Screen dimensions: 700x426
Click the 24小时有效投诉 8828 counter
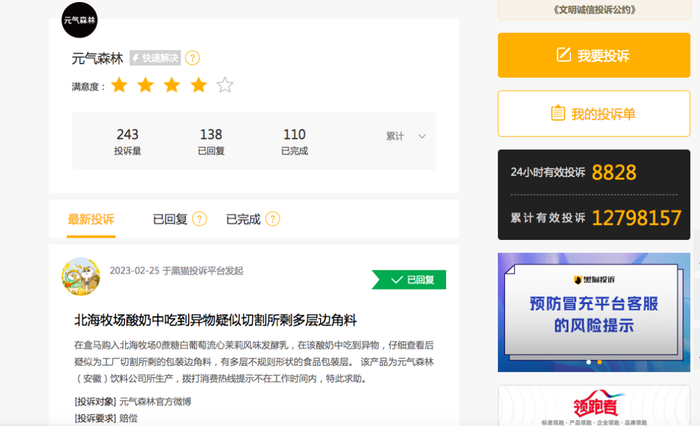tap(574, 172)
